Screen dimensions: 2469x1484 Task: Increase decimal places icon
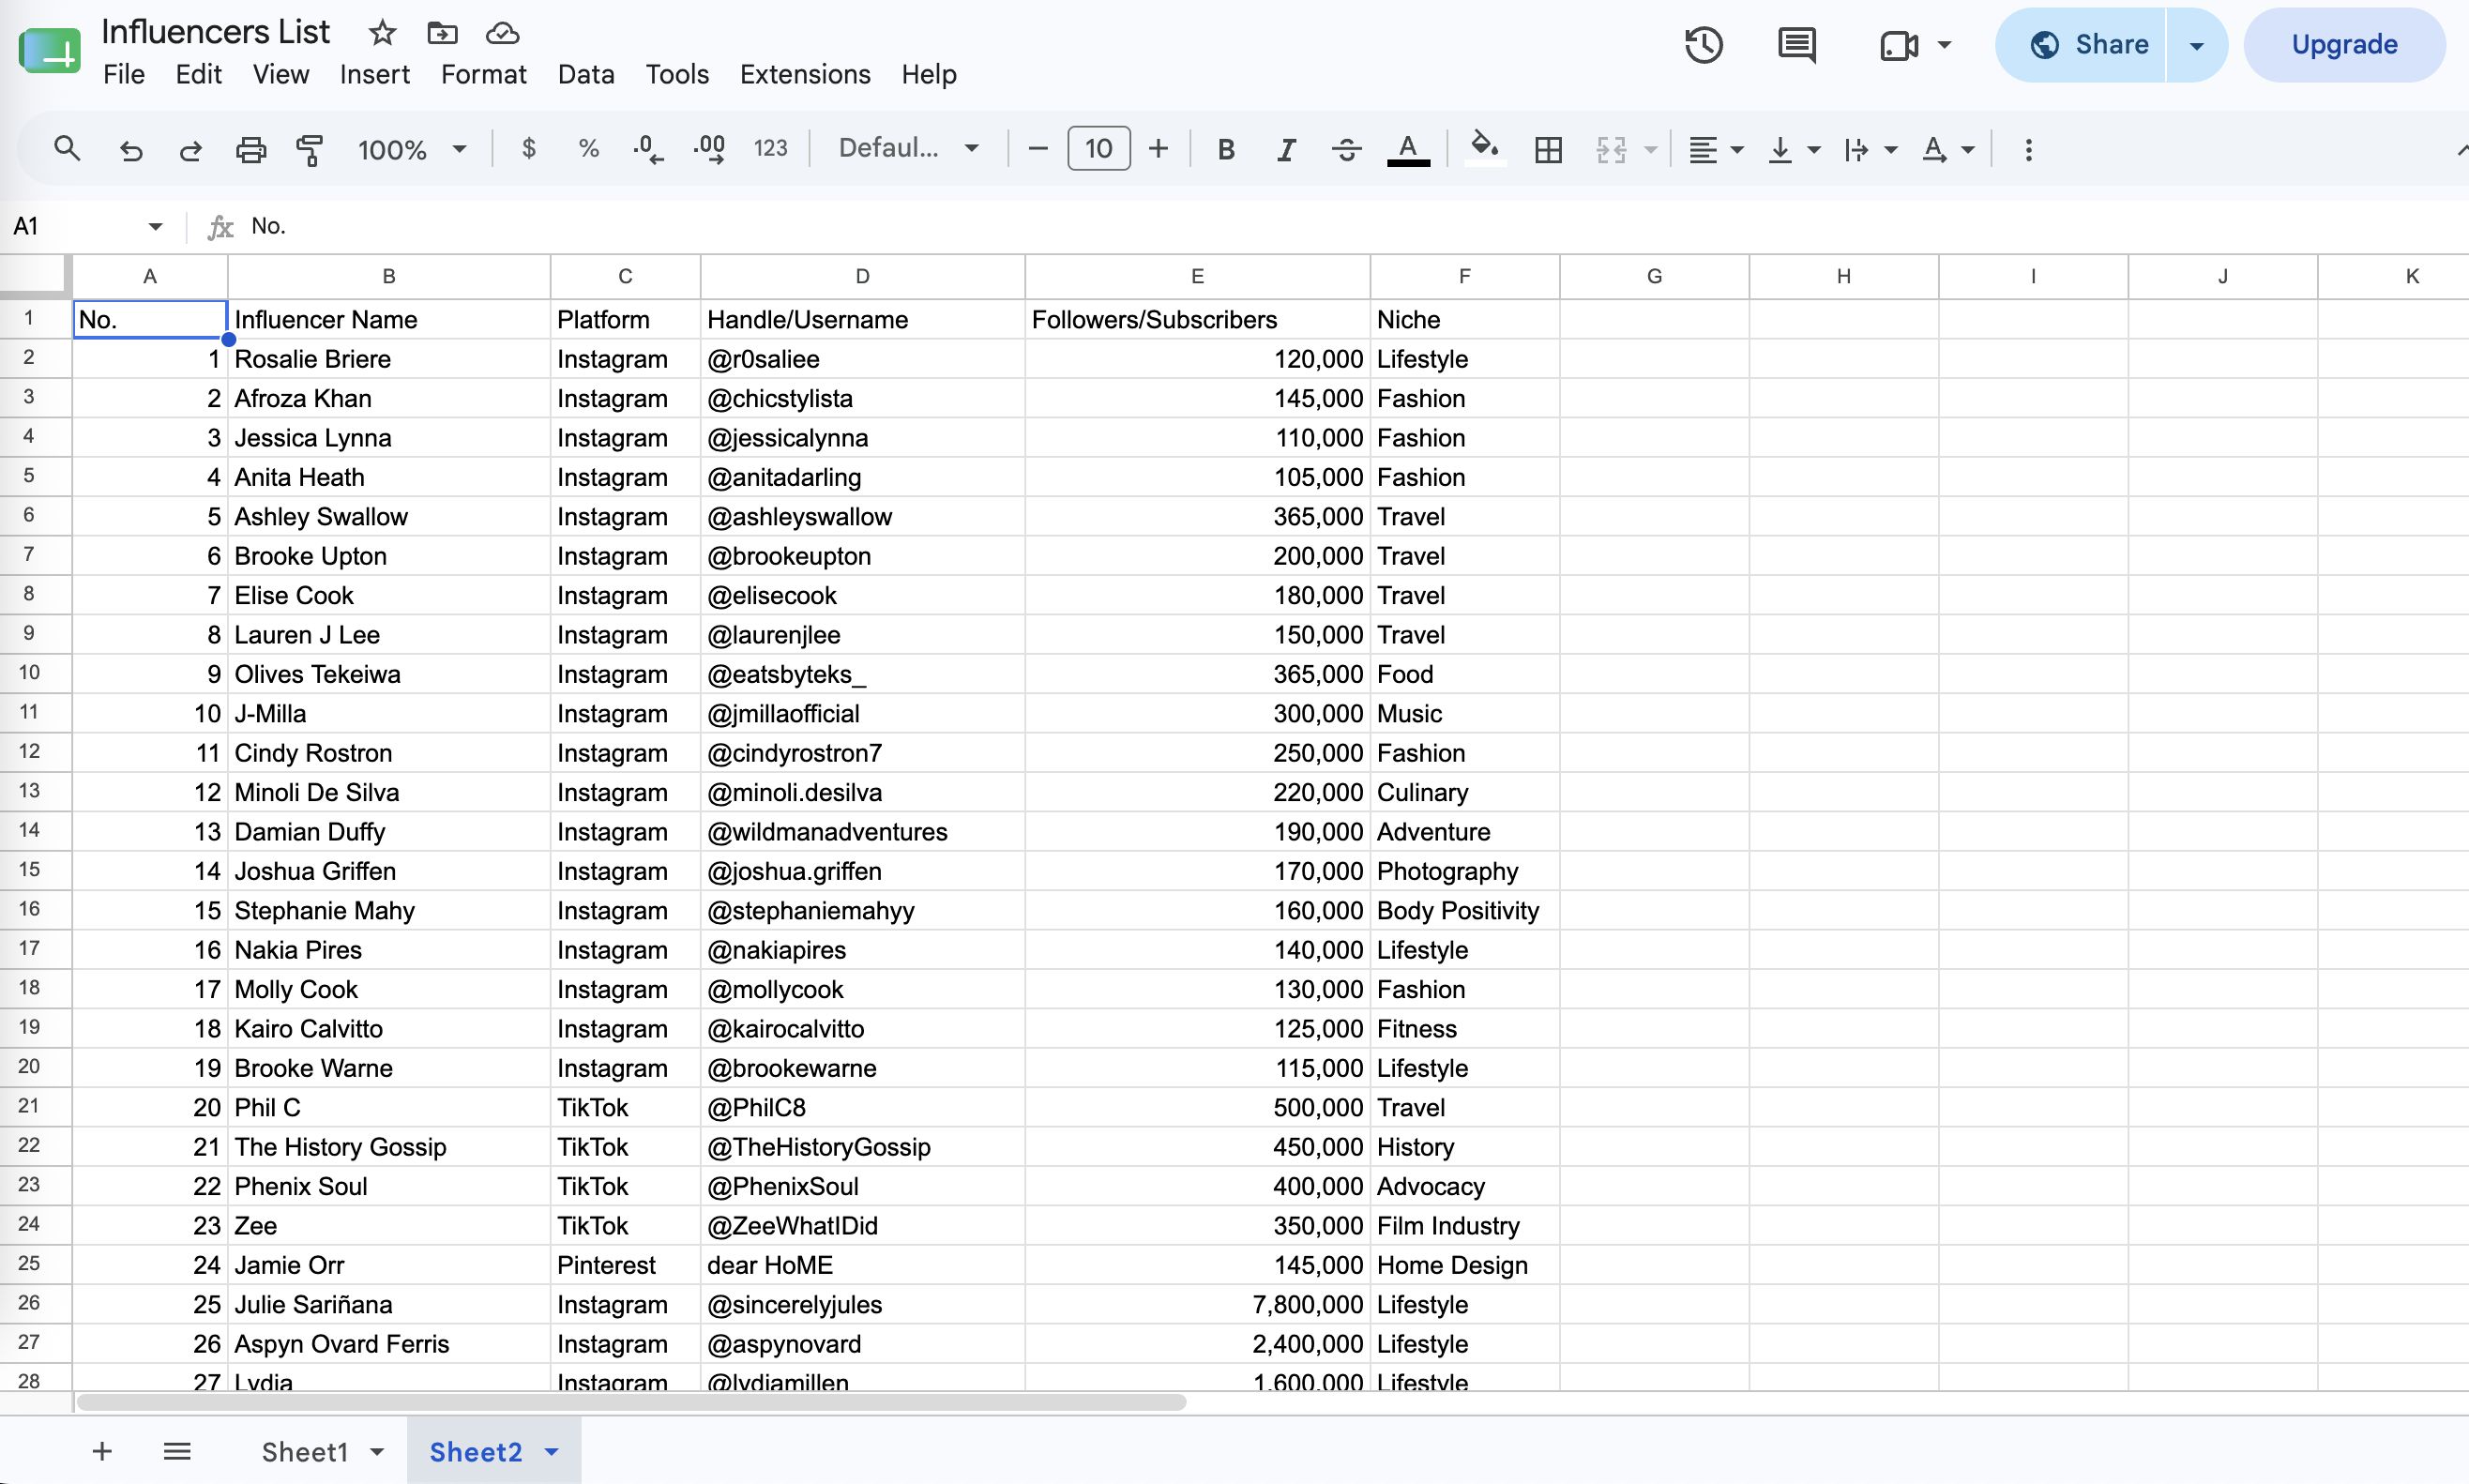710,149
